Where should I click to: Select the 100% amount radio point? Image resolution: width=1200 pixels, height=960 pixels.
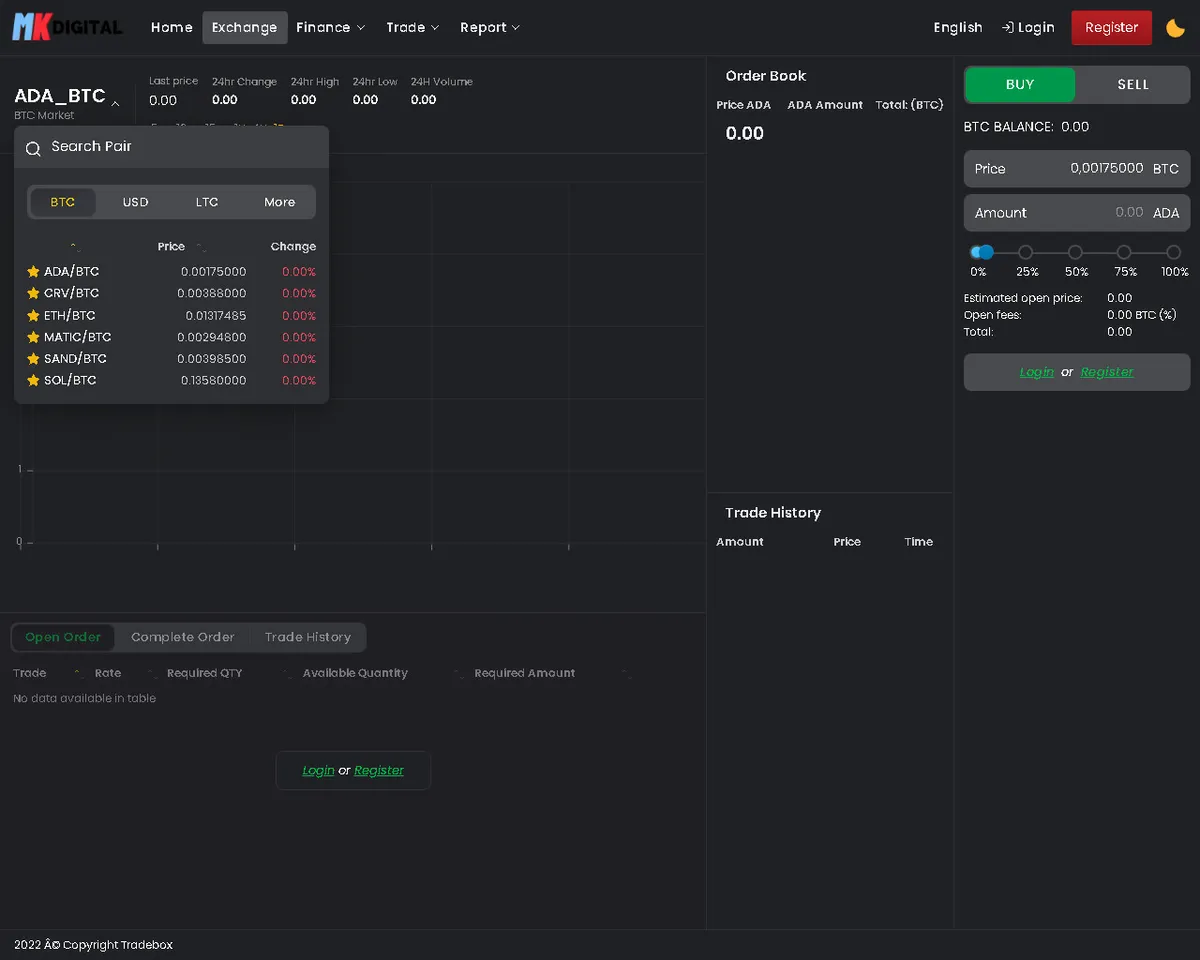[x=1173, y=253]
